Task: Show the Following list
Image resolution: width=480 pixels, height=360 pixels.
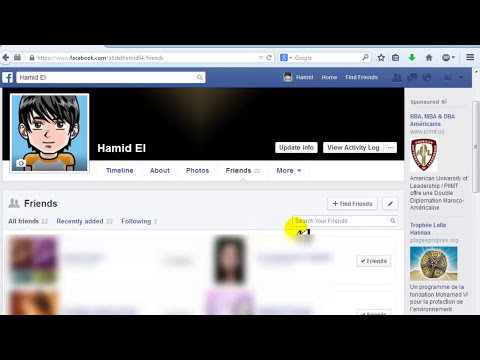Action: pyautogui.click(x=139, y=221)
